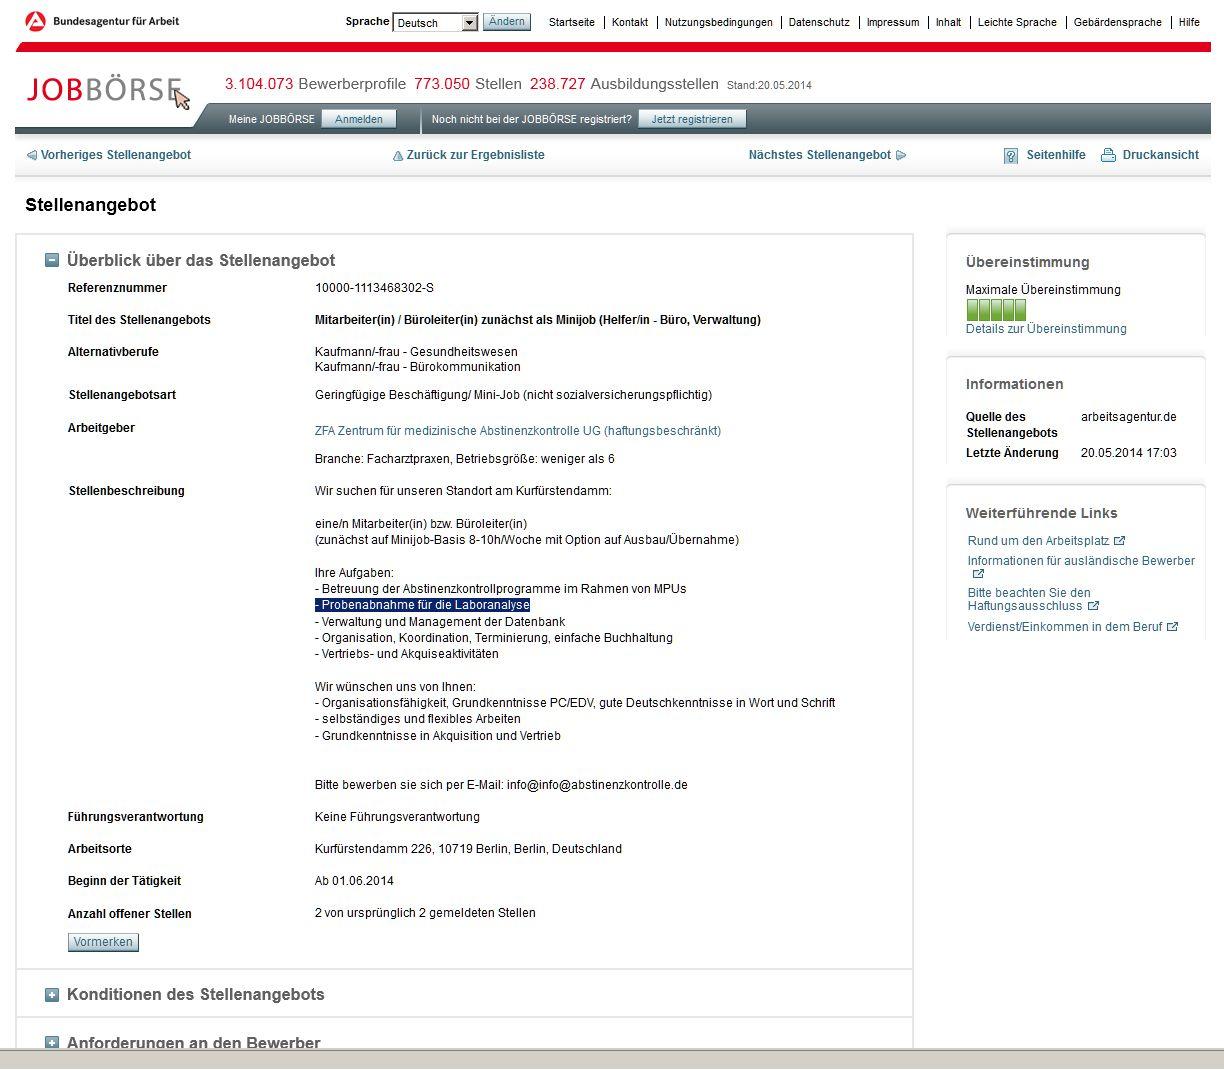Expand Konditionen des Stellenangebots section
The width and height of the screenshot is (1224, 1070).
52,995
